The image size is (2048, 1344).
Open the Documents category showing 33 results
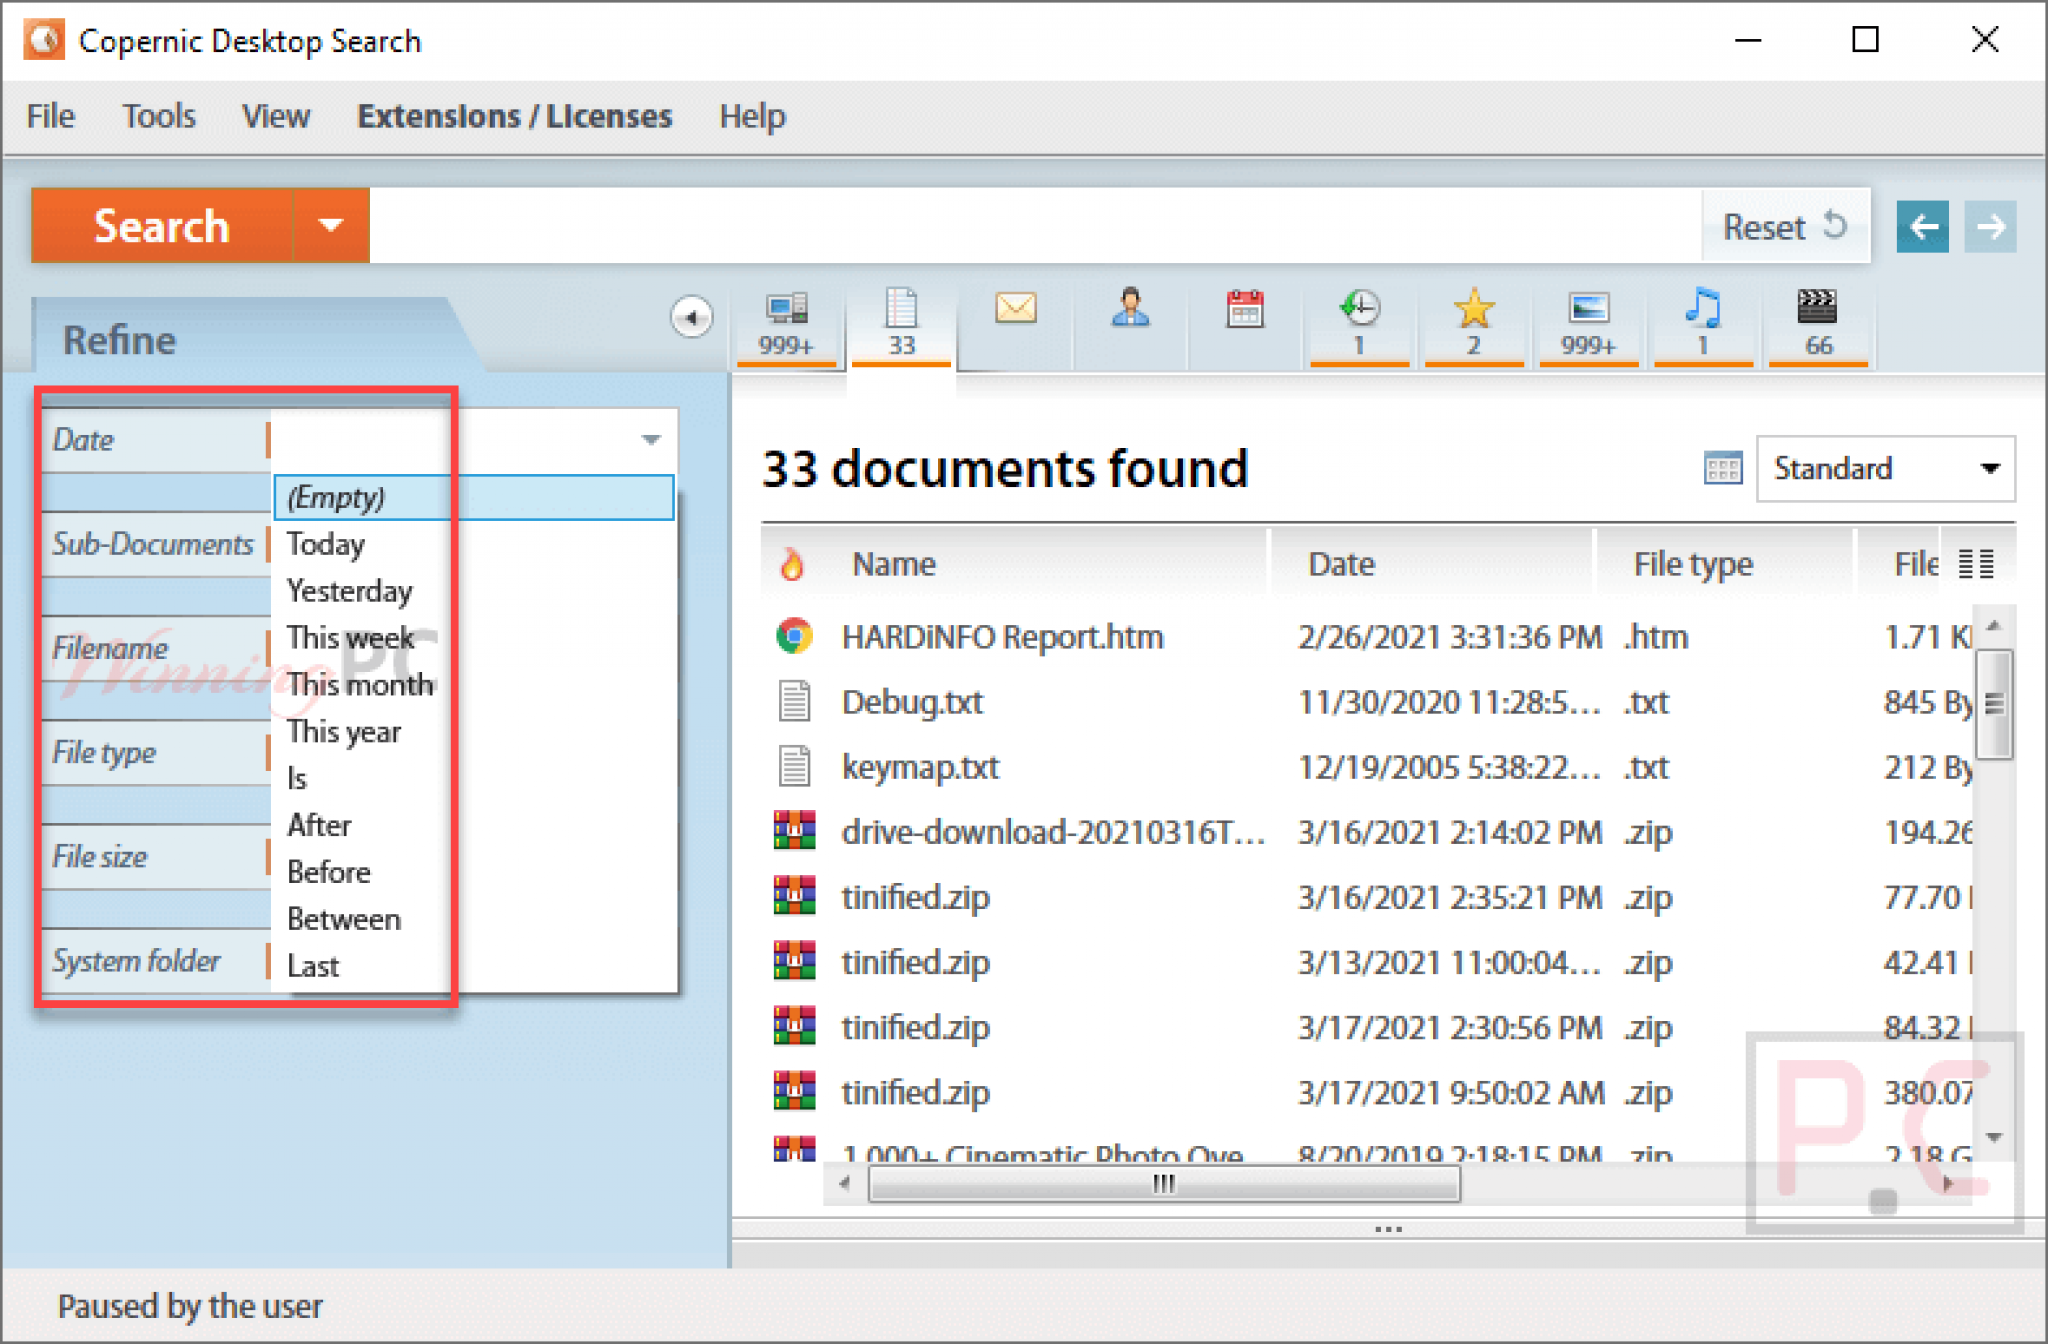point(901,320)
